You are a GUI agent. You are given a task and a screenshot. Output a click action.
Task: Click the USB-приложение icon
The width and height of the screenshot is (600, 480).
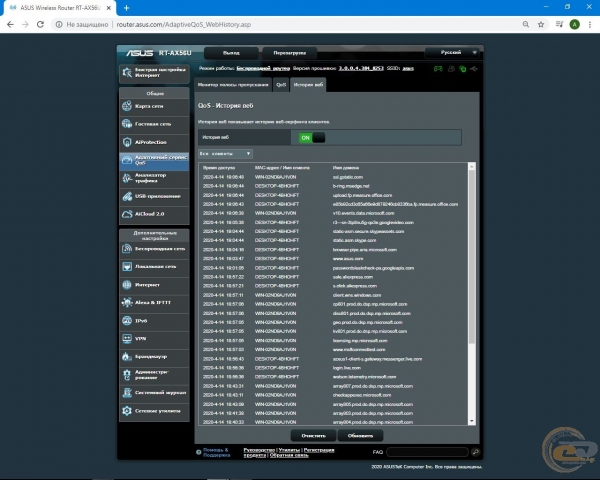point(127,196)
